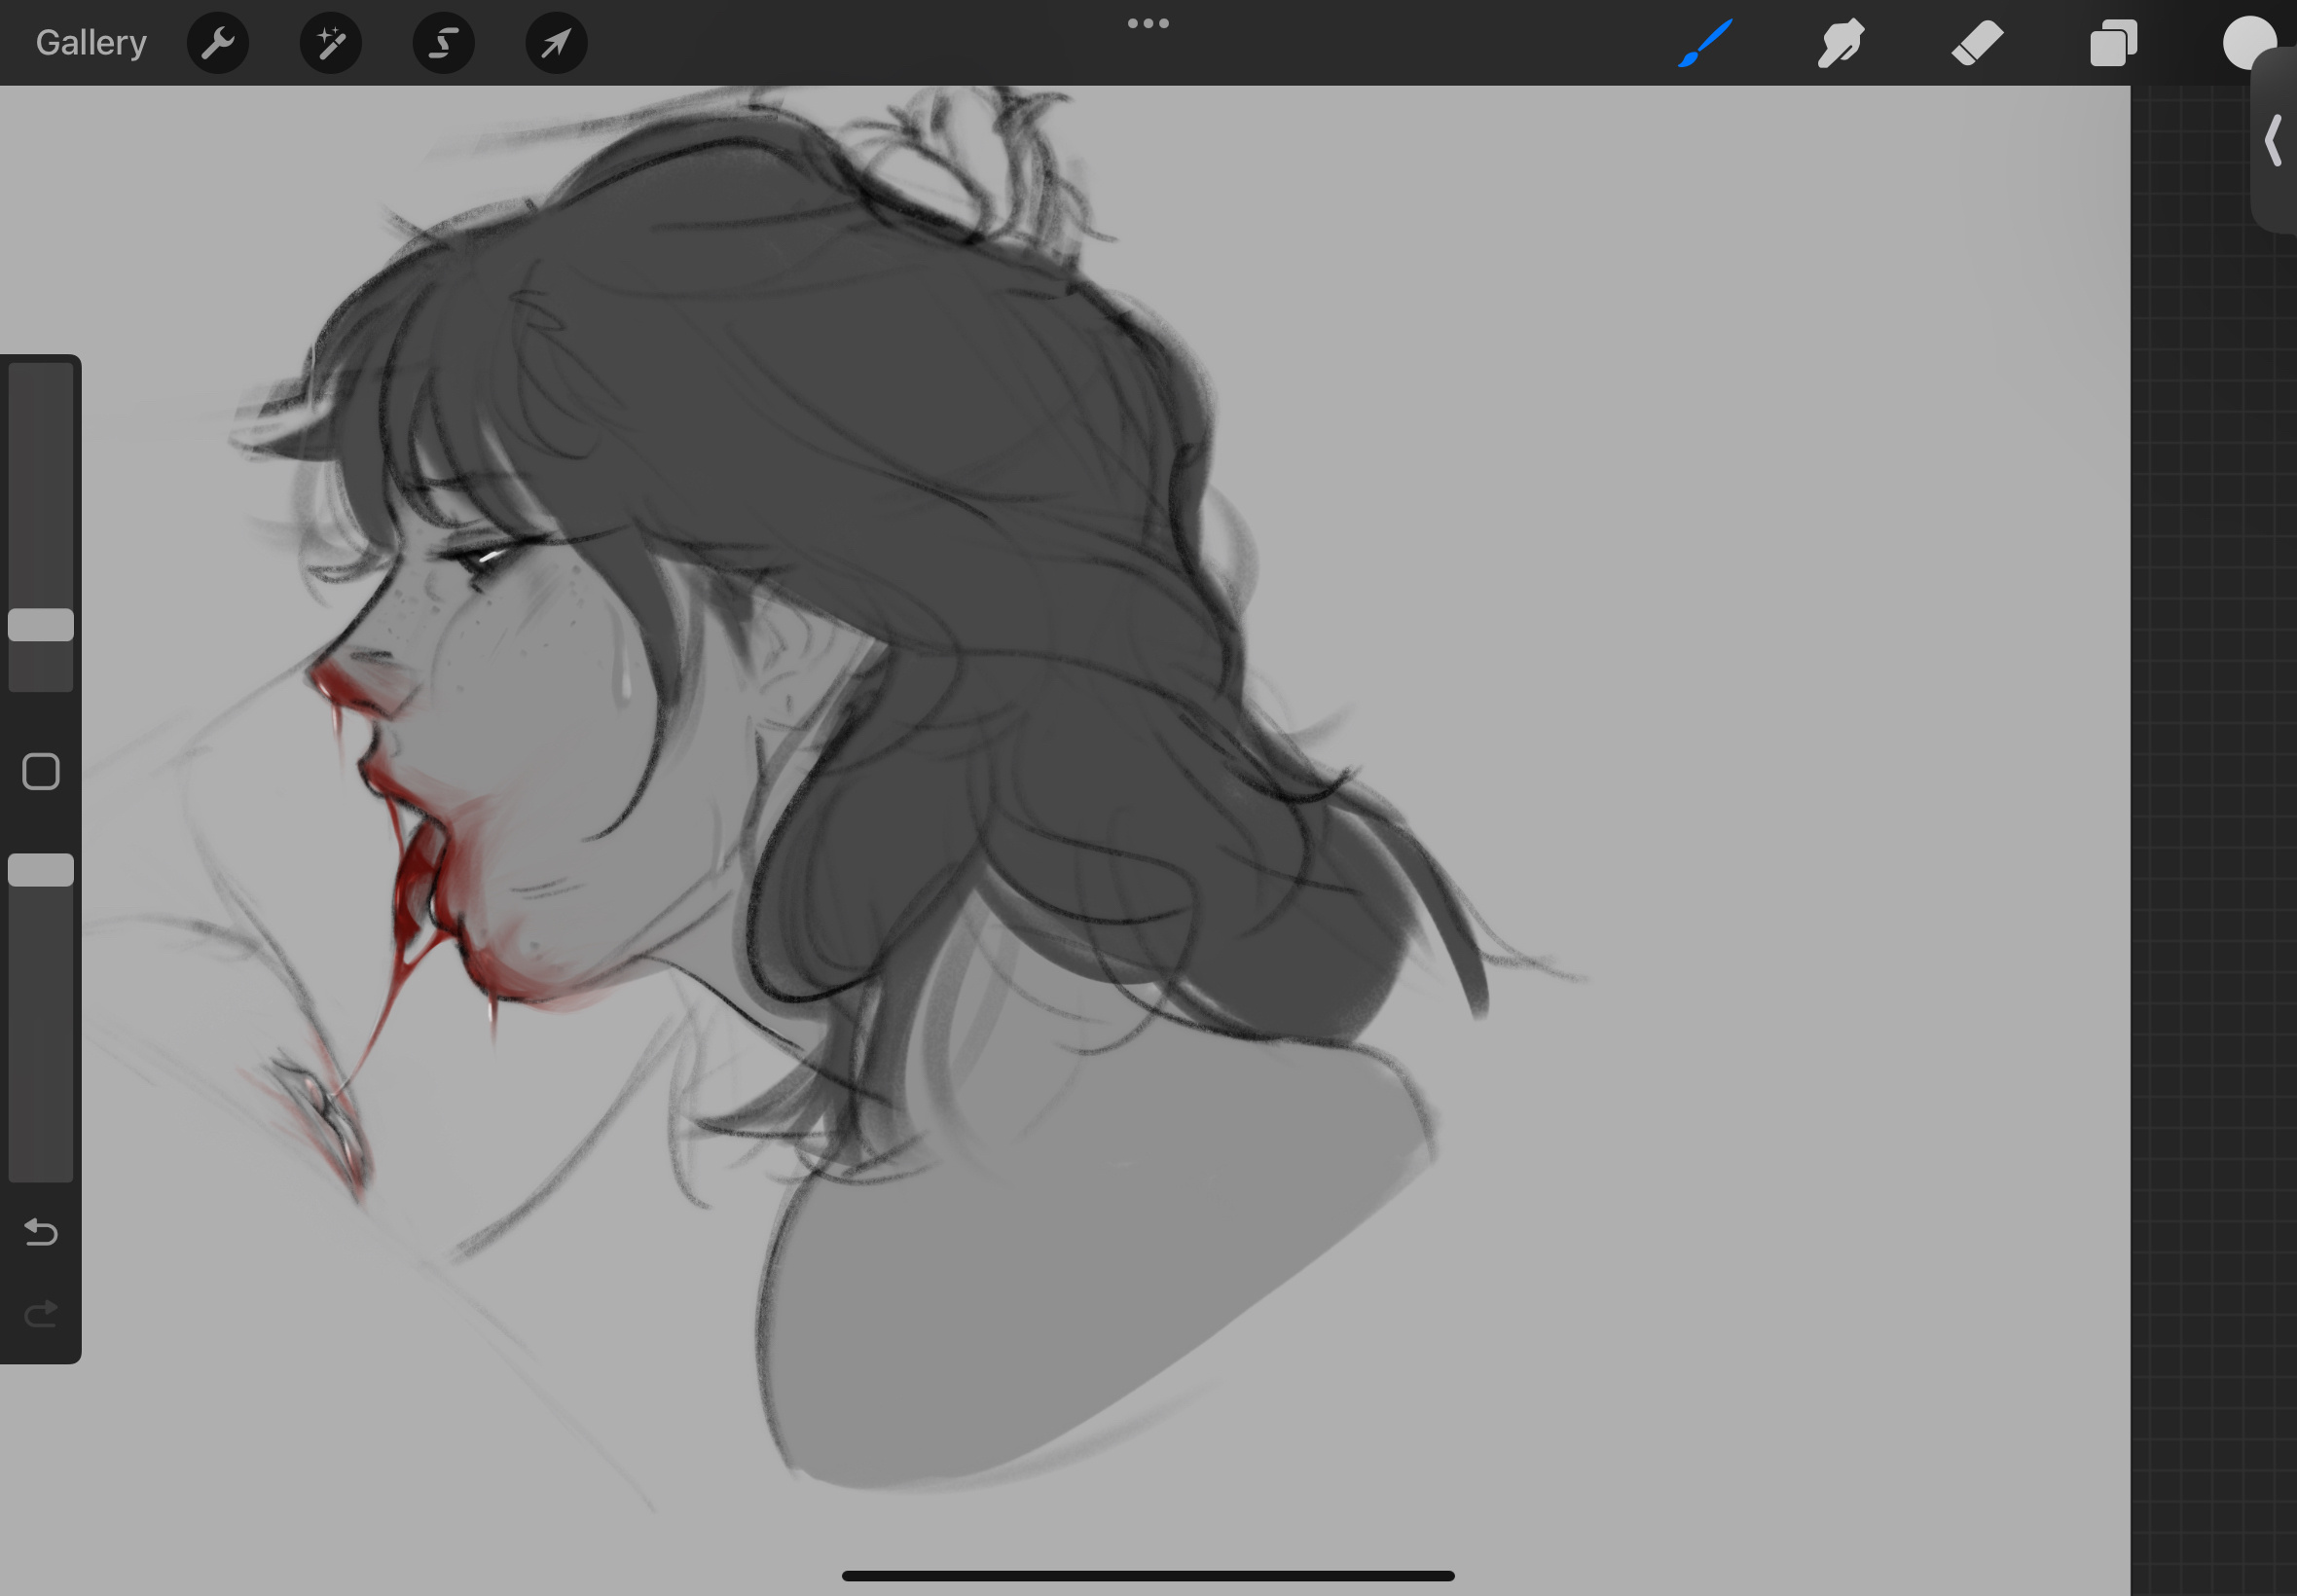Click the brush size slider handle
Viewport: 2297px width, 1596px height.
(41, 624)
